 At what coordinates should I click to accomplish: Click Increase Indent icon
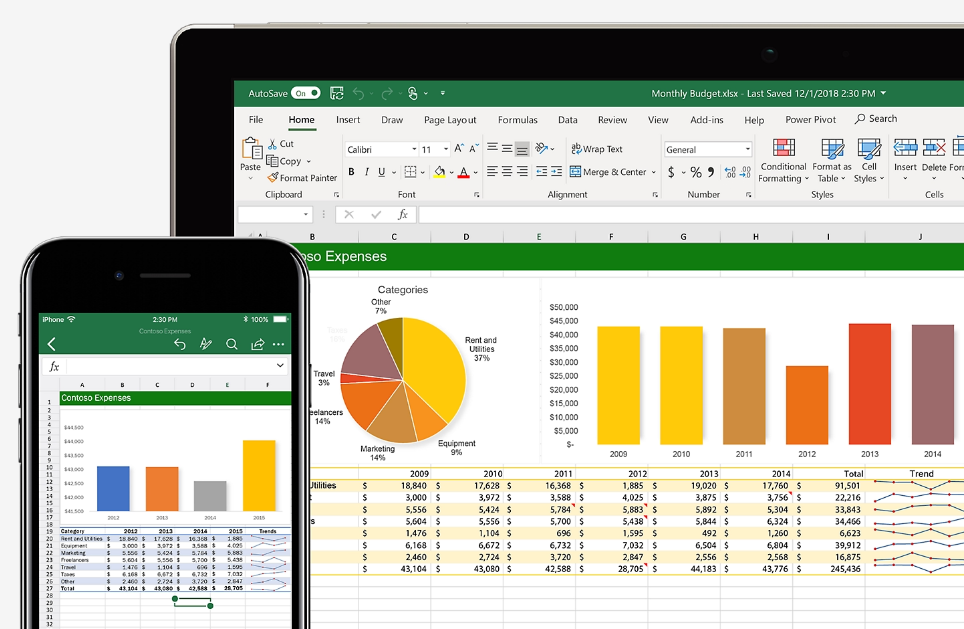pyautogui.click(x=556, y=172)
